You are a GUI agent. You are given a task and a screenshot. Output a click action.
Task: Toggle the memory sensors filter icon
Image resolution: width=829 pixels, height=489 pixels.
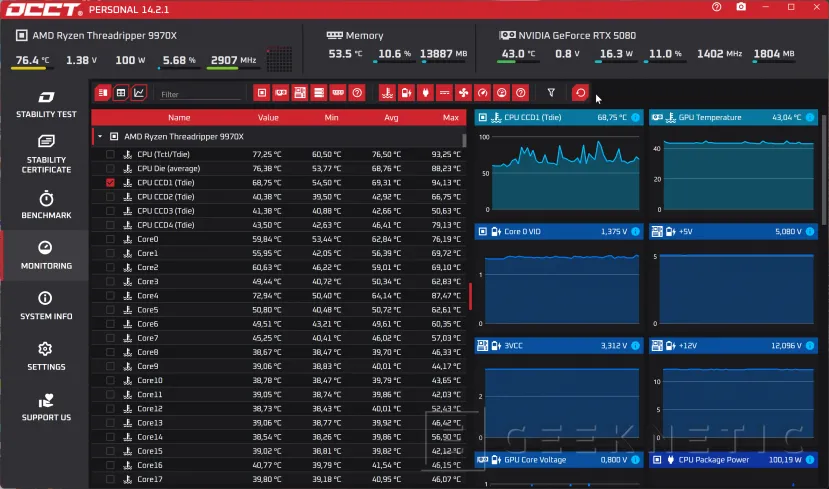pos(338,93)
